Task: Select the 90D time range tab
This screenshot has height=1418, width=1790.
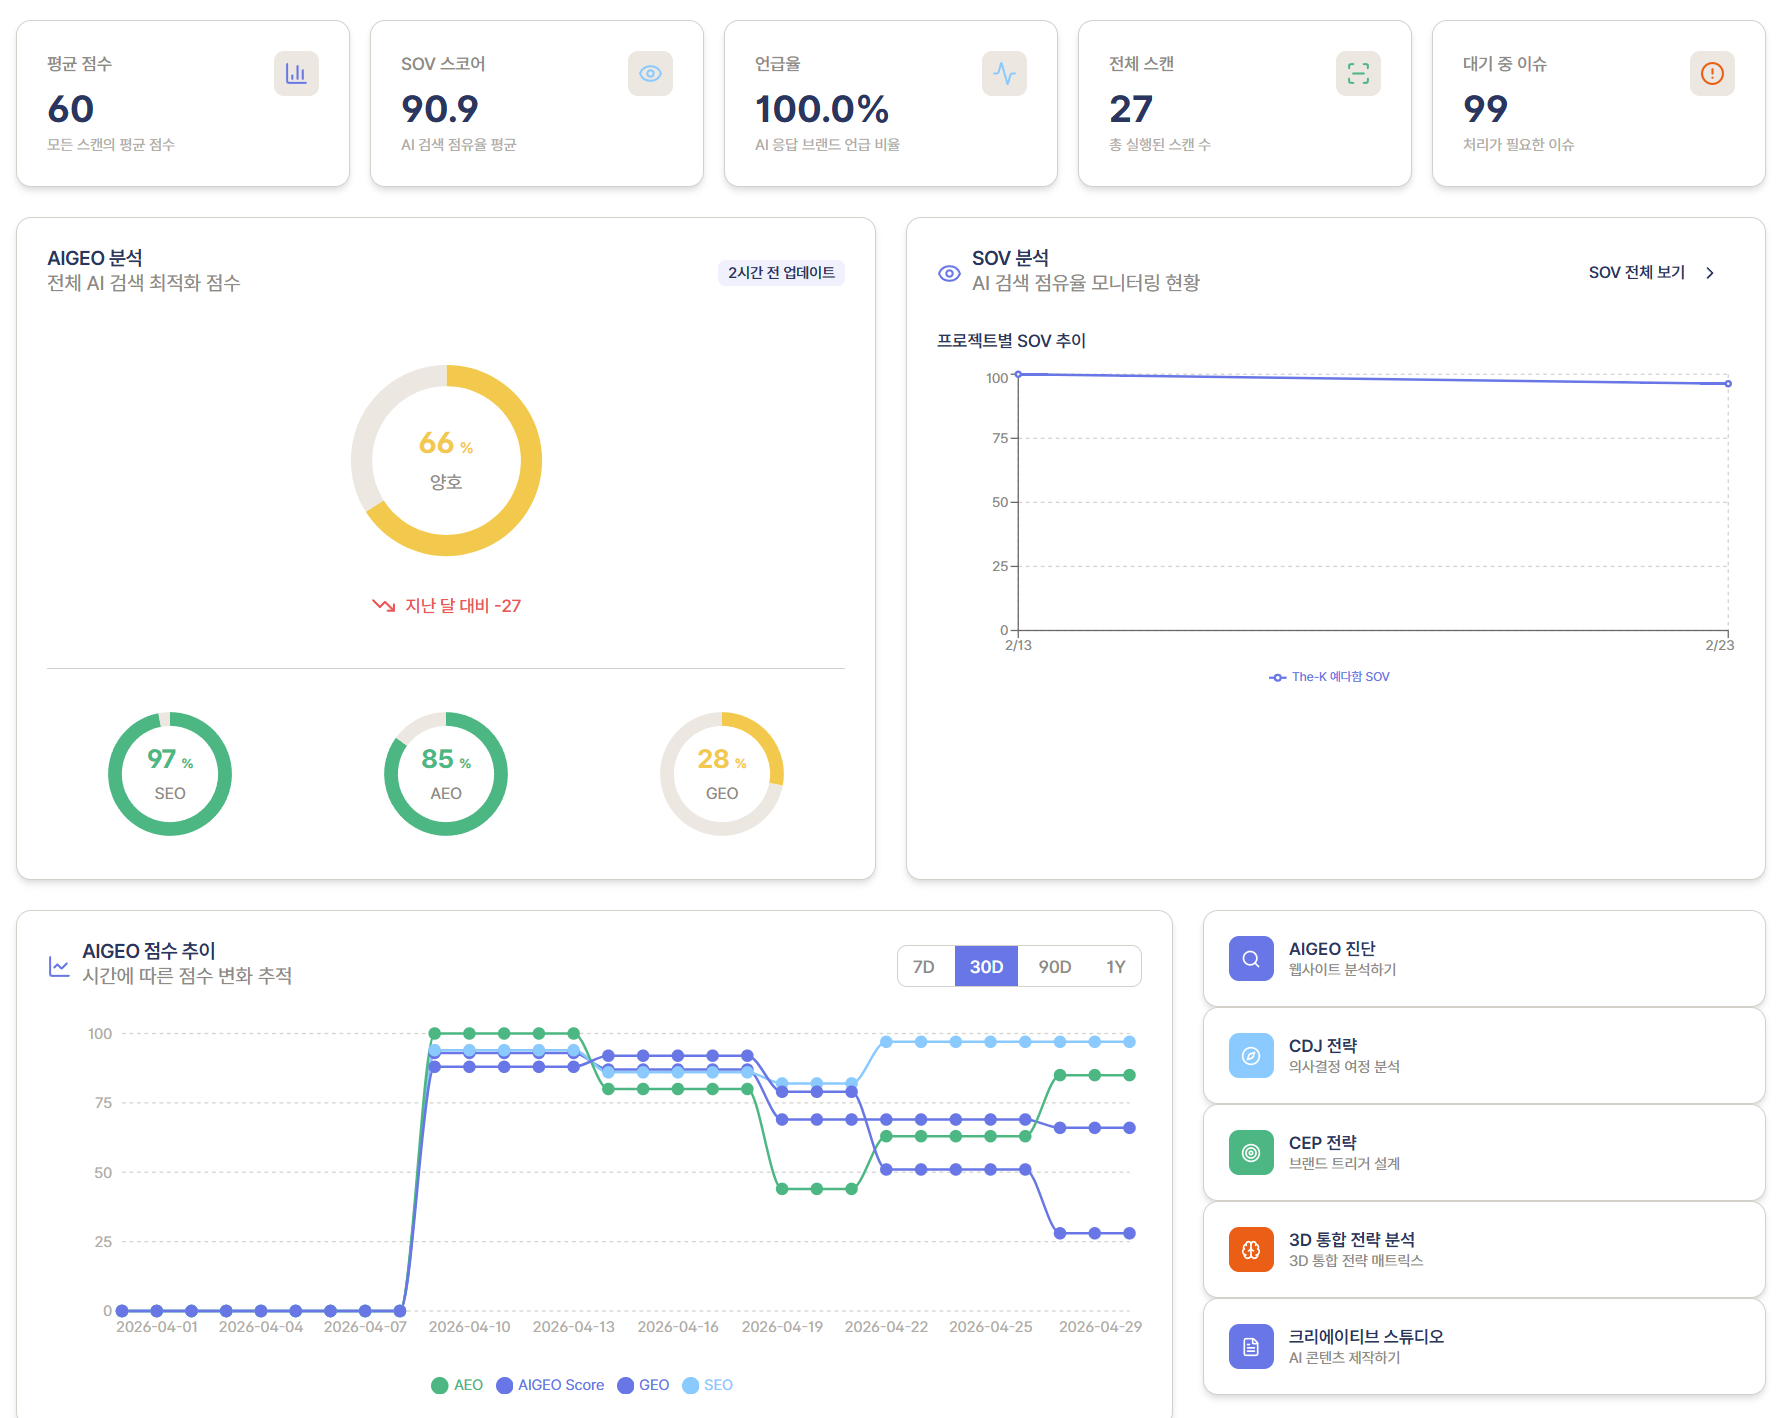Action: pos(1054,966)
